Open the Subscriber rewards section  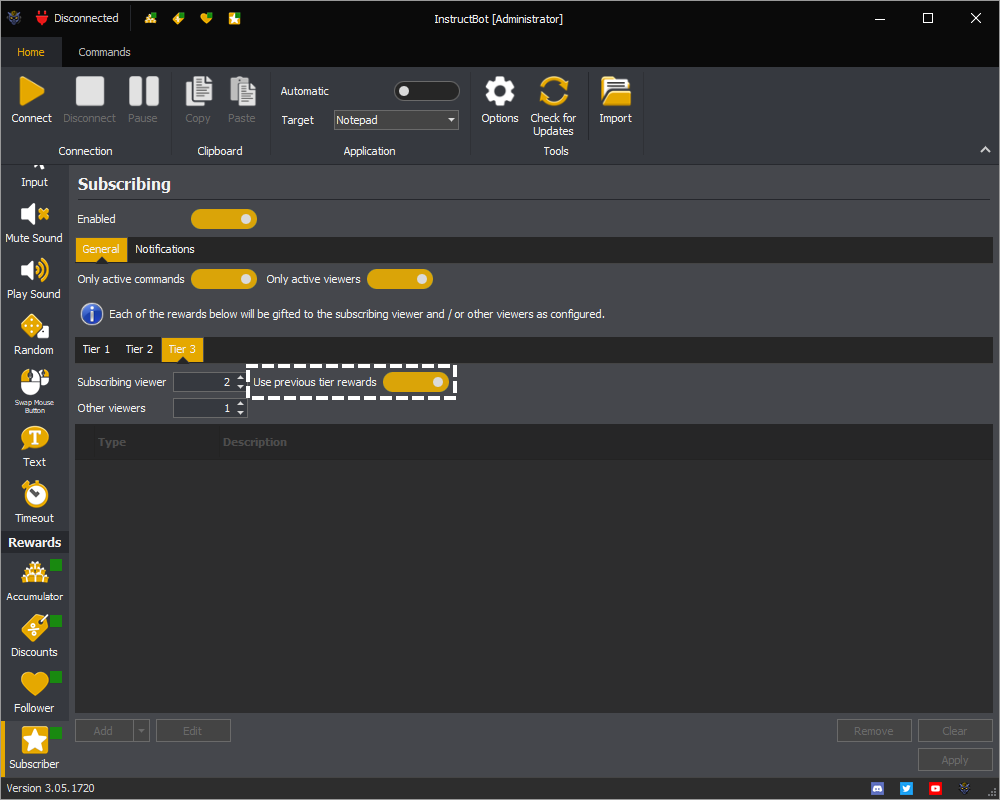[x=34, y=748]
